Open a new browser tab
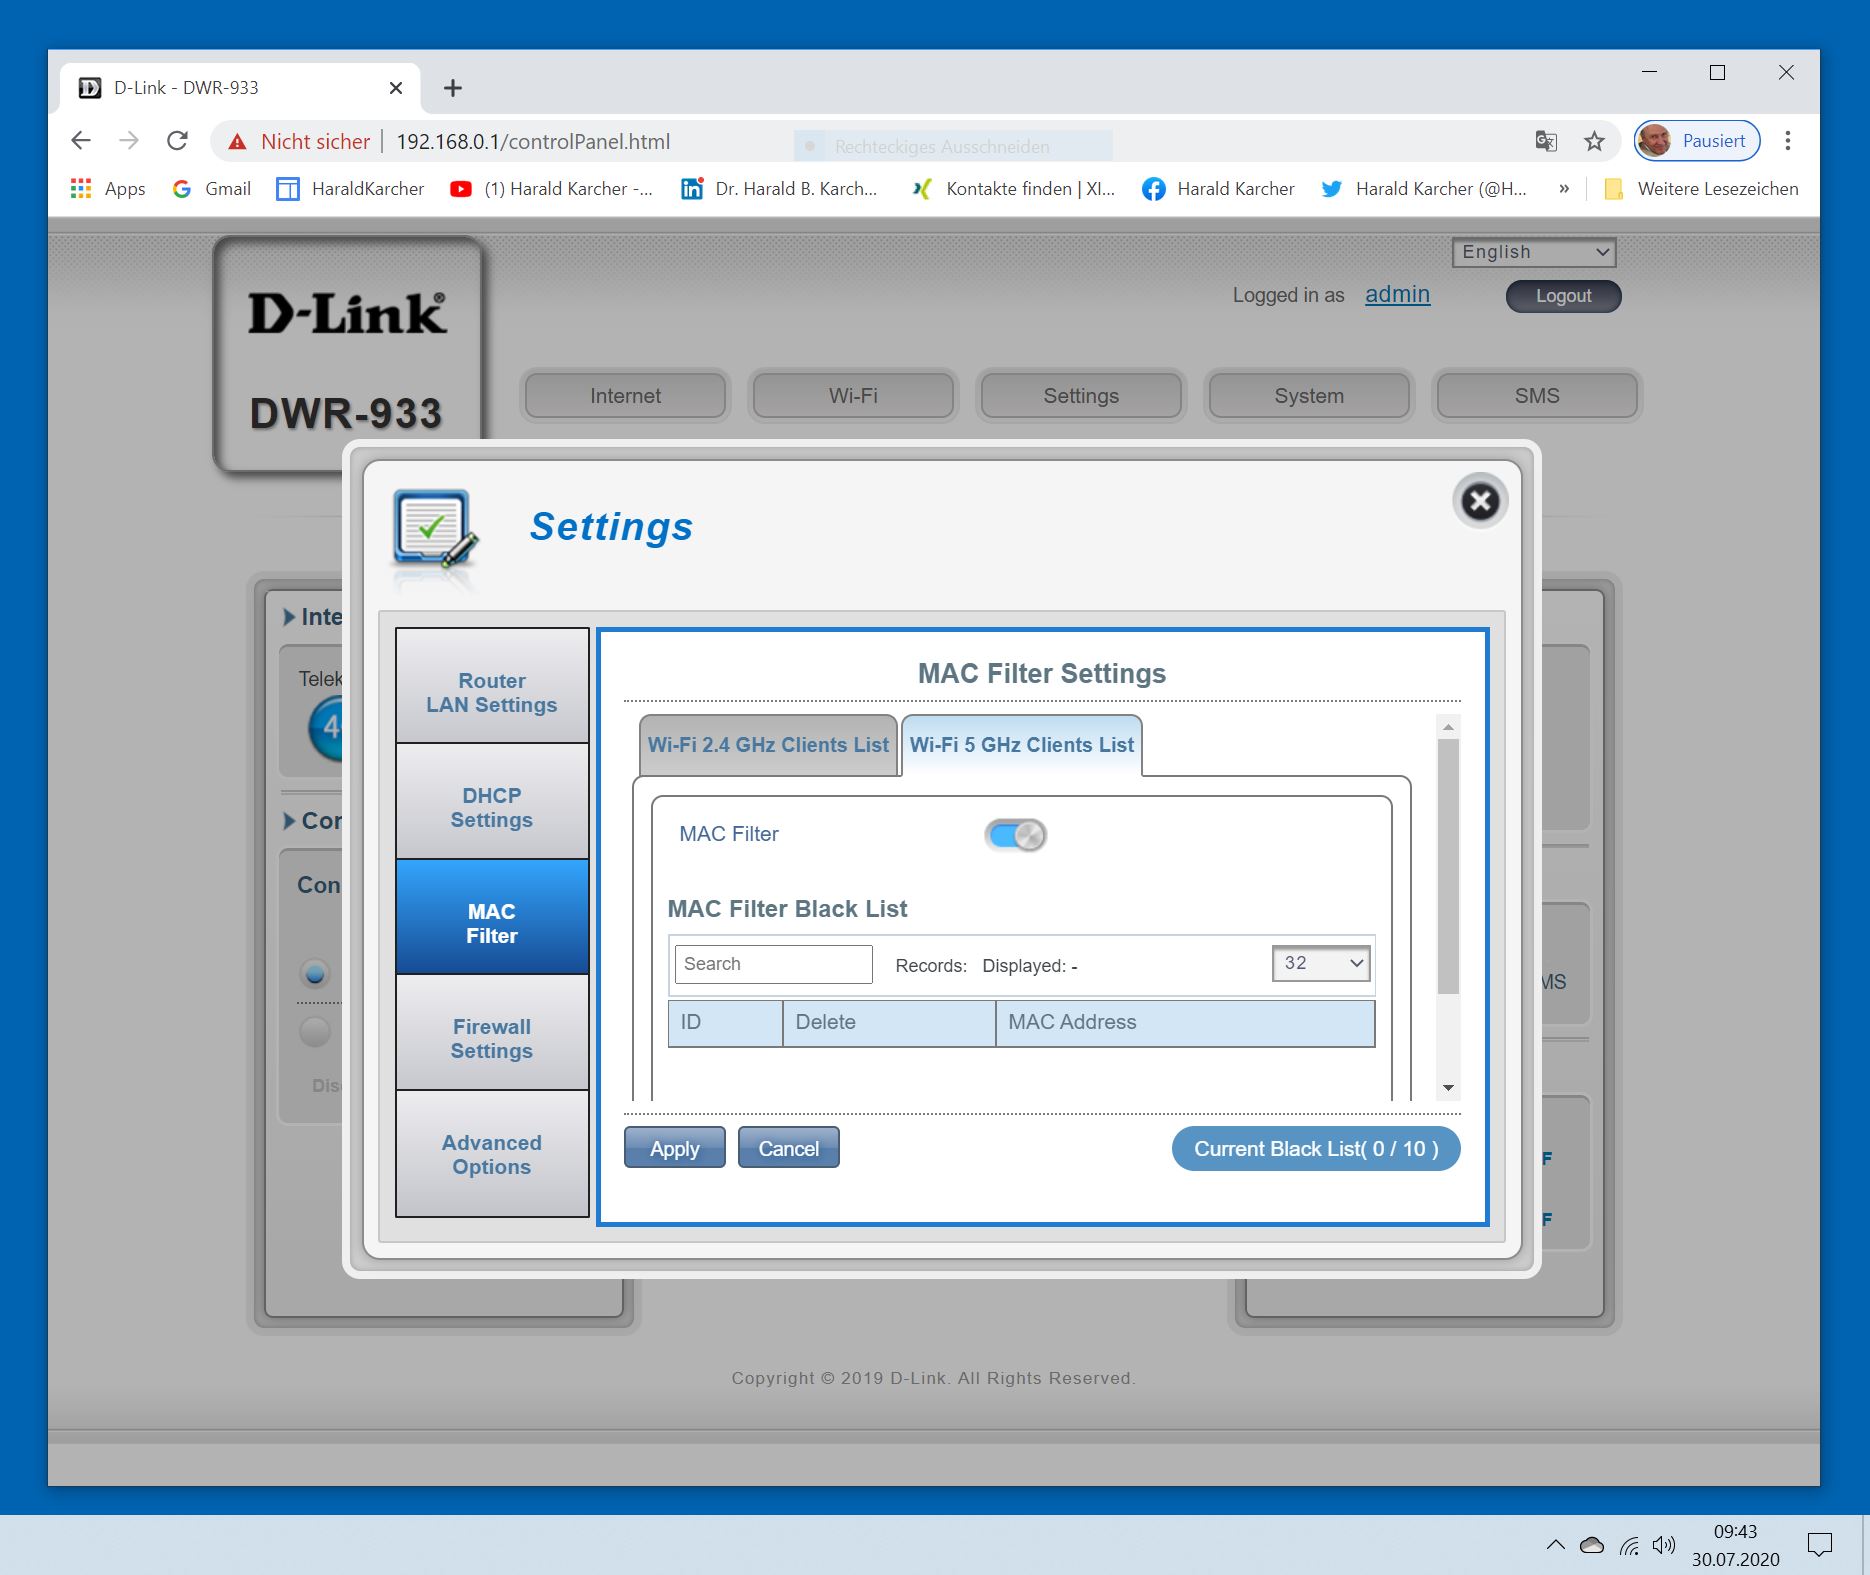Viewport: 1870px width, 1575px height. pyautogui.click(x=453, y=88)
